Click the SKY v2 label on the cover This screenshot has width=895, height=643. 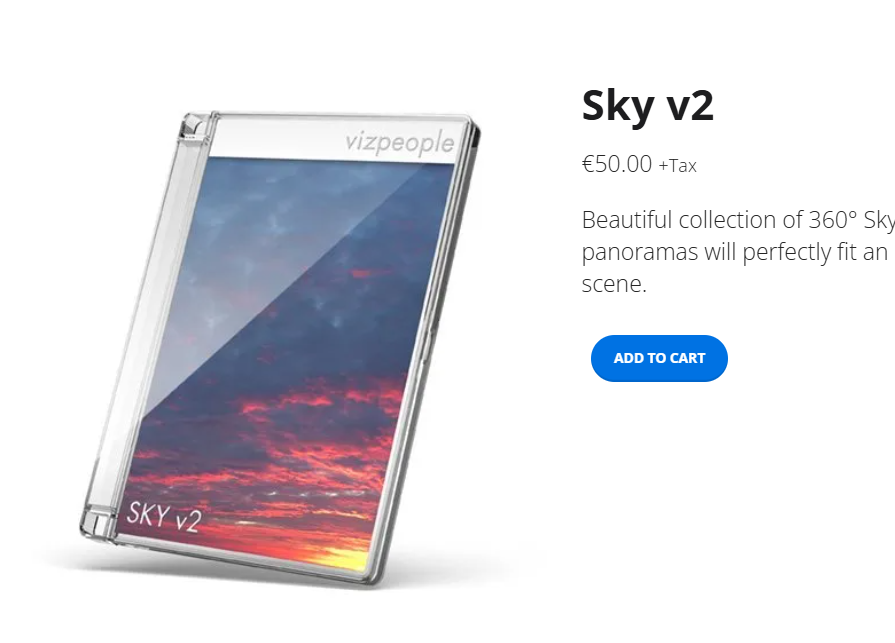point(164,517)
